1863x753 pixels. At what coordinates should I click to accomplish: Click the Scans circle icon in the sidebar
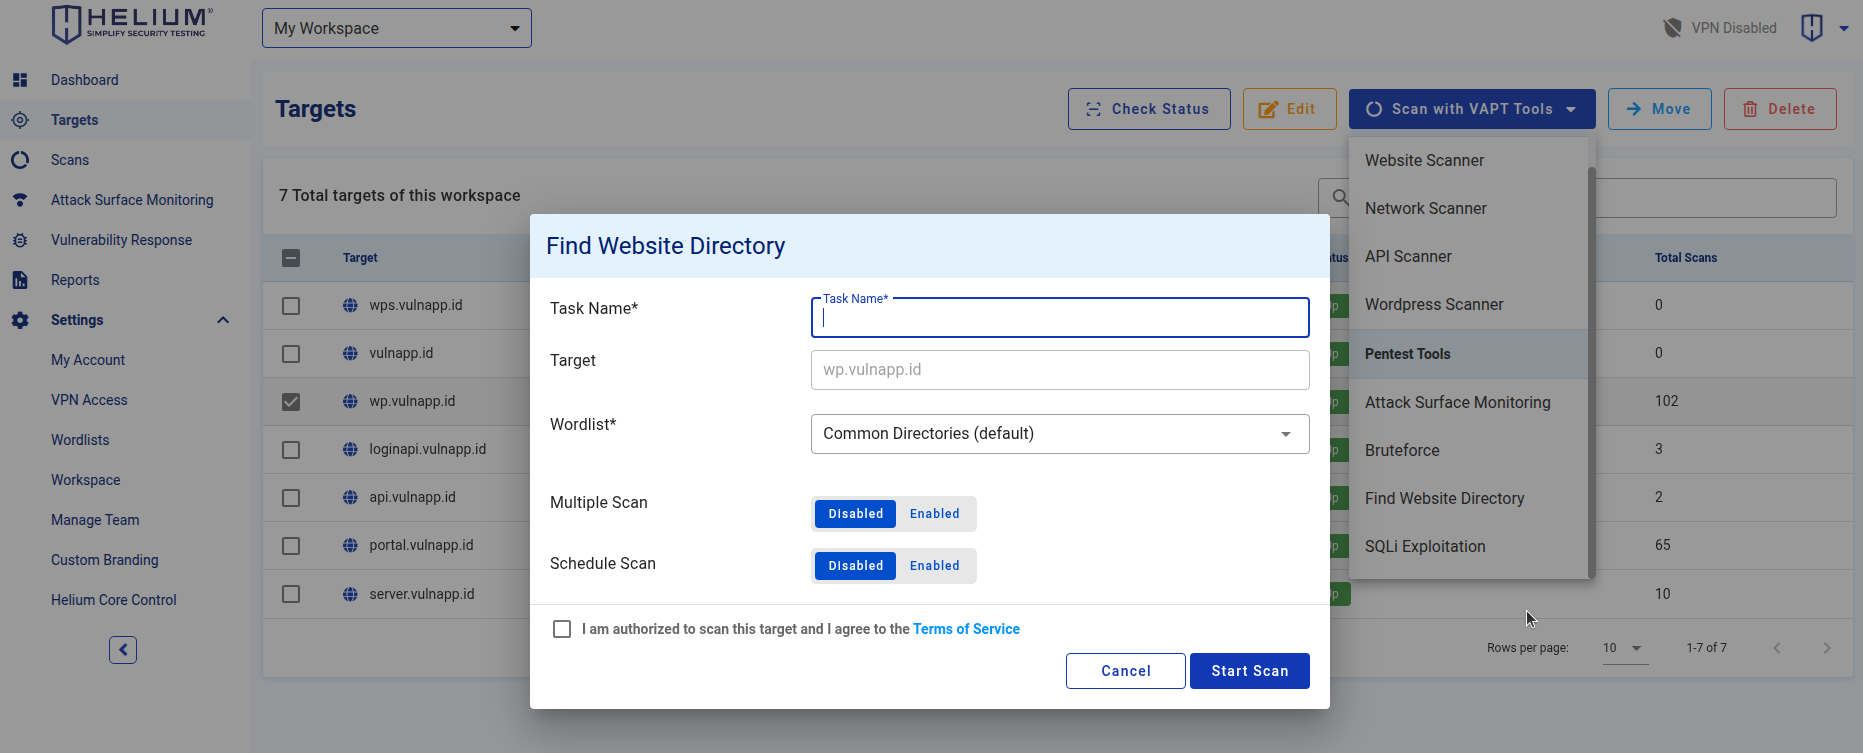[x=20, y=160]
